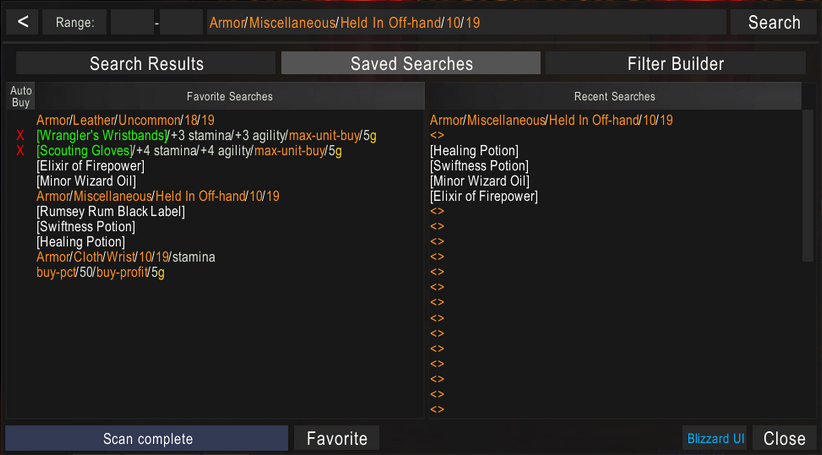This screenshot has width=822, height=455.
Task: Select buy-pct/50/buy-profit/5g favorite search
Action: point(100,272)
